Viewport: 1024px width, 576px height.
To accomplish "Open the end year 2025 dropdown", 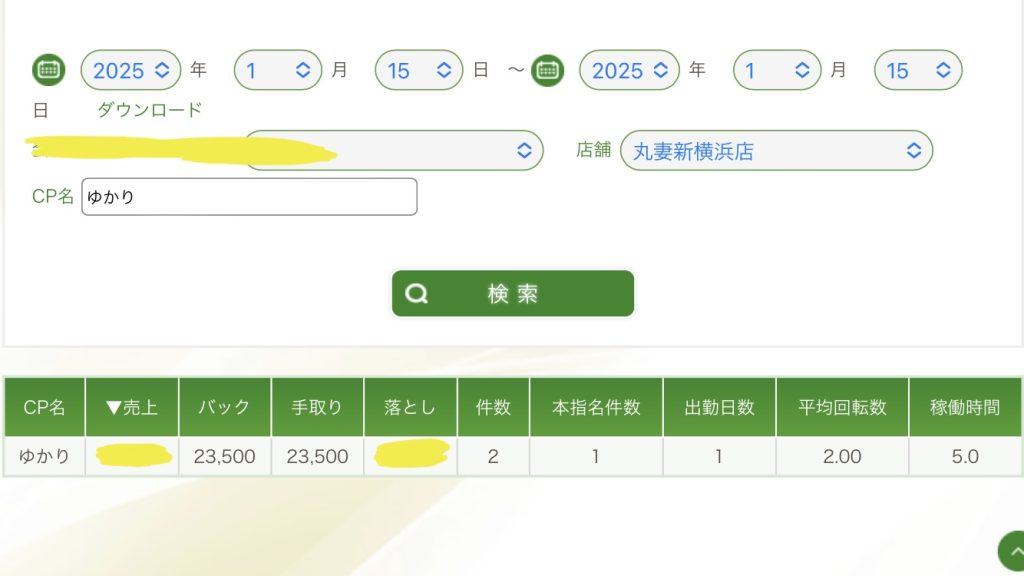I will point(630,70).
